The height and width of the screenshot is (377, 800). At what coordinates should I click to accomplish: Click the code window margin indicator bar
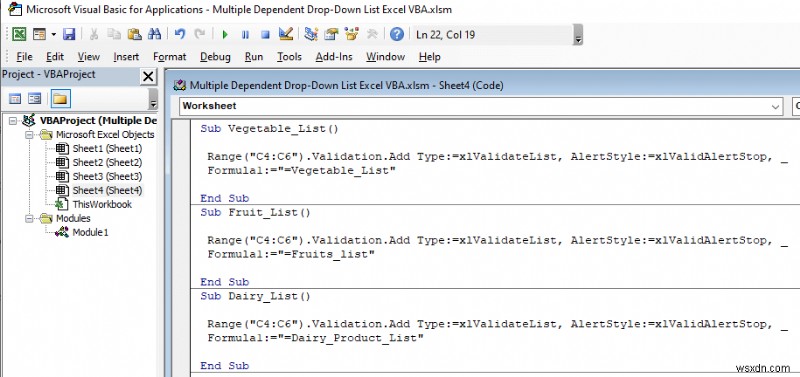point(182,248)
